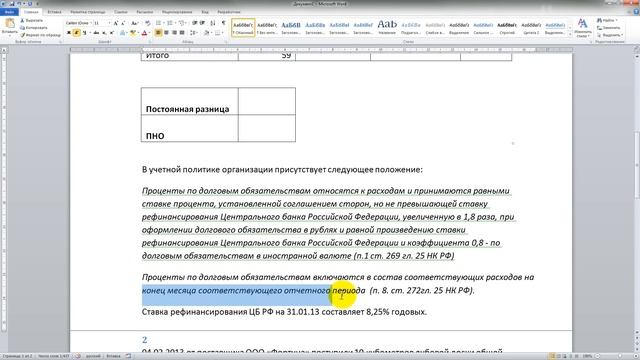Image resolution: width=640 pixels, height=360 pixels.
Task: Open the multilevel list button
Action: tap(182, 23)
